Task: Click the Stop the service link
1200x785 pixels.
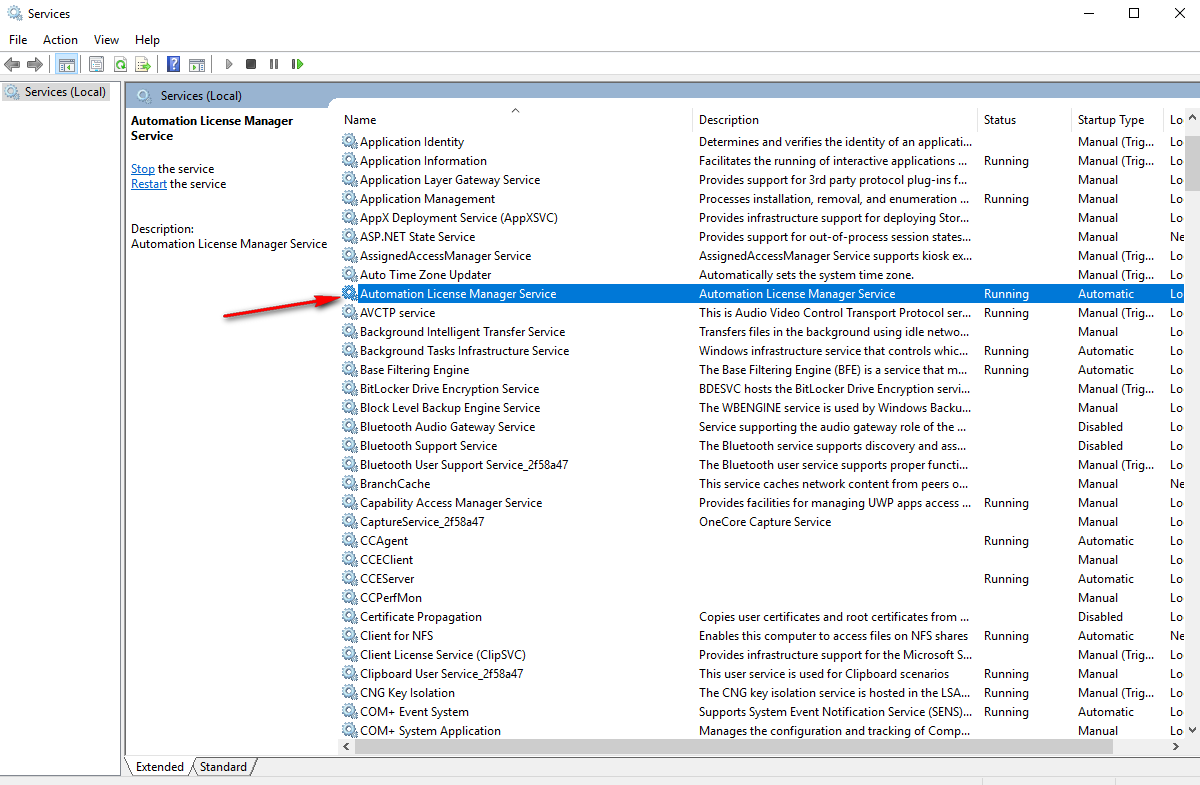Action: tap(143, 169)
